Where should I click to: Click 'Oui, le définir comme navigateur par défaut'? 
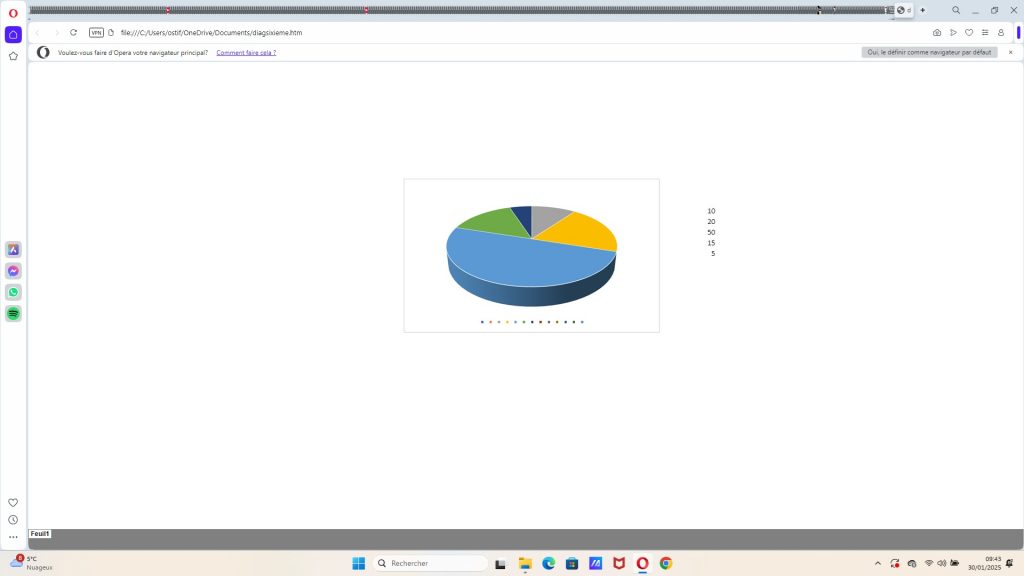pyautogui.click(x=929, y=52)
